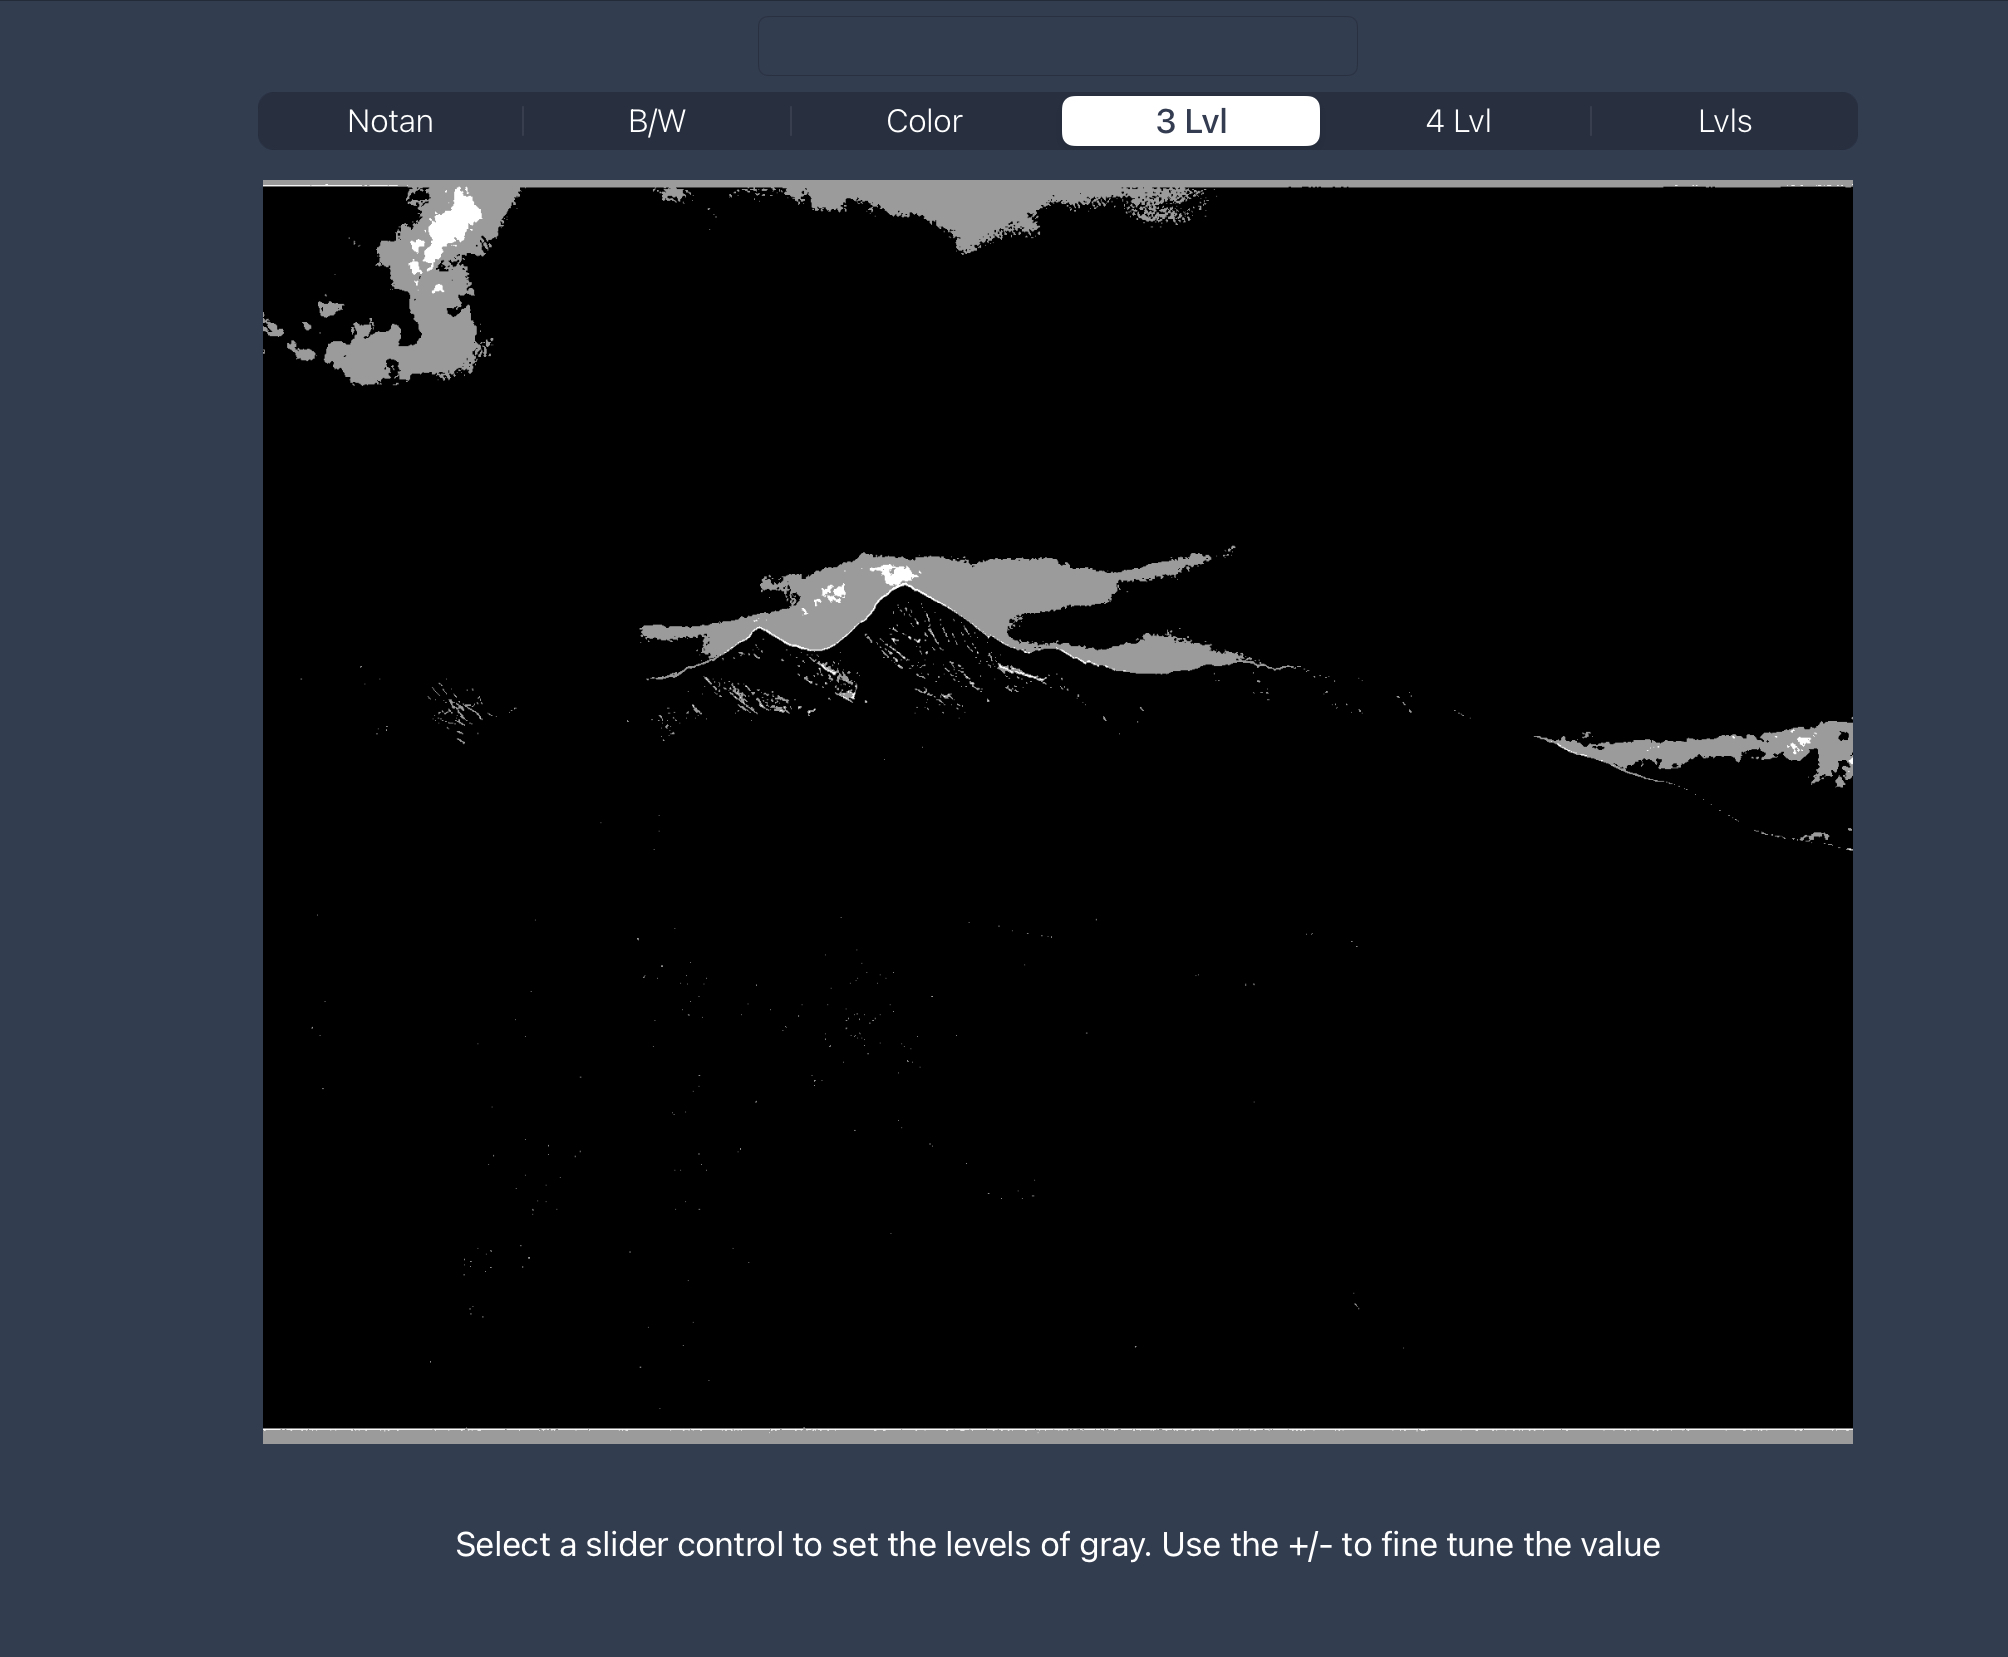
Task: Select the B/W view tab
Action: pos(657,121)
